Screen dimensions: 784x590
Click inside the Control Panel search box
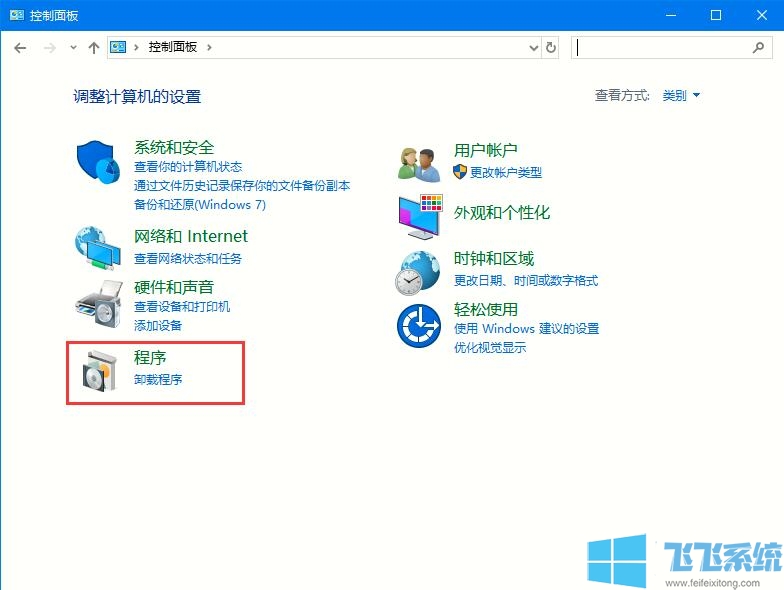(660, 47)
